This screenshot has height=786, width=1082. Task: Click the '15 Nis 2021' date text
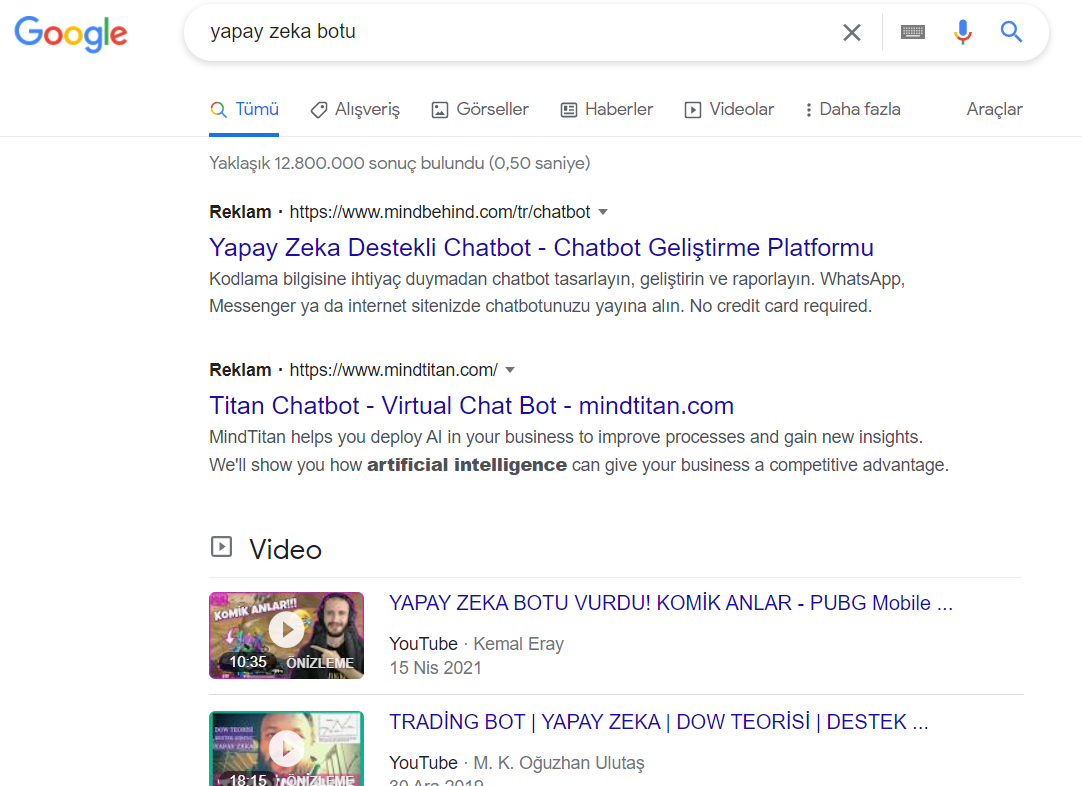tap(435, 668)
